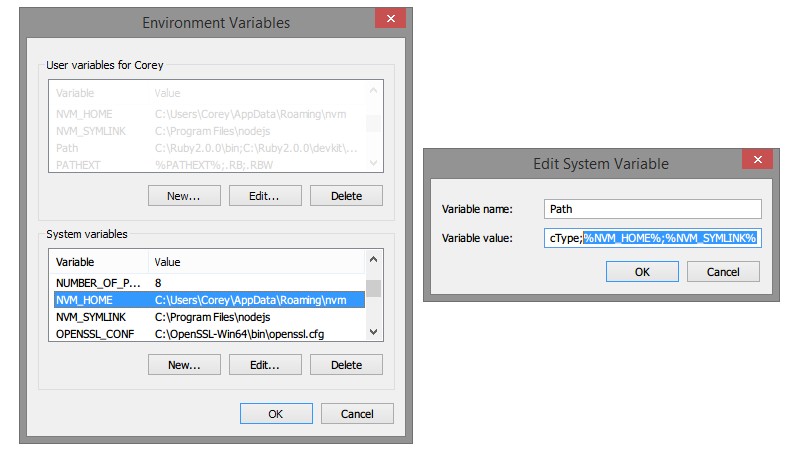Select NVM_SYMLINK row in System variables
The image size is (800, 450).
pos(209,317)
